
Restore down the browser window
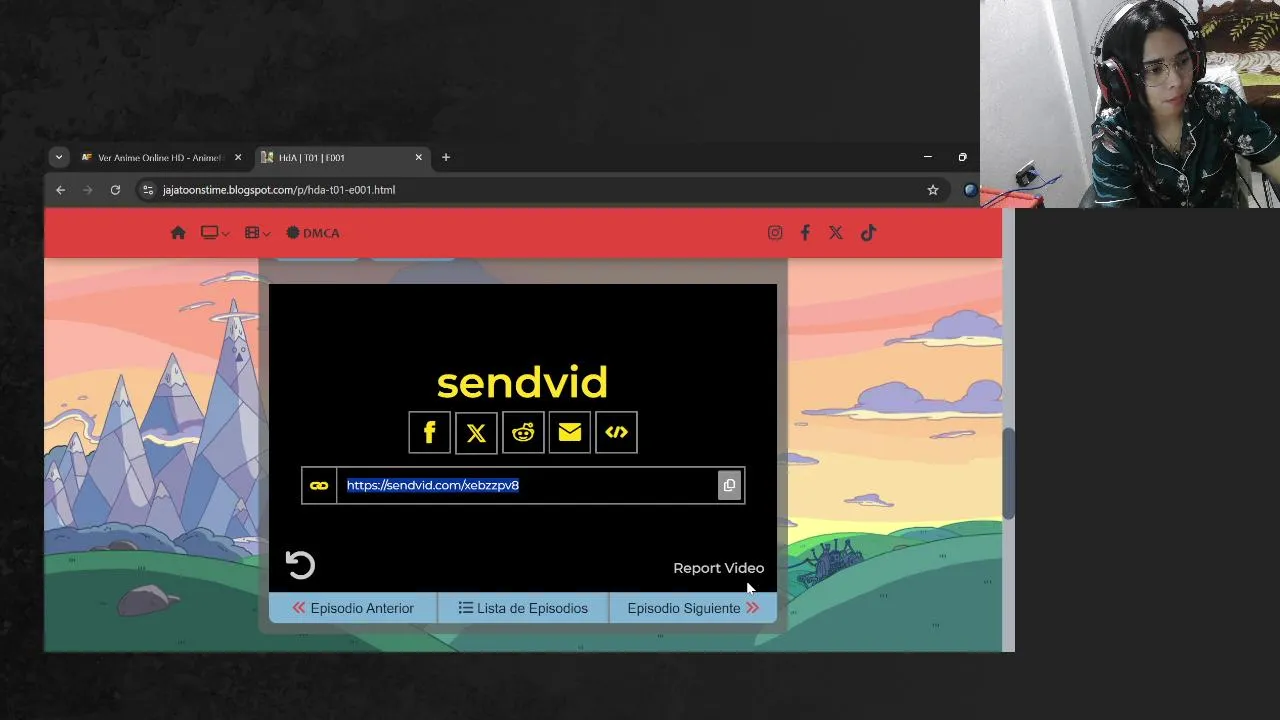coord(962,157)
